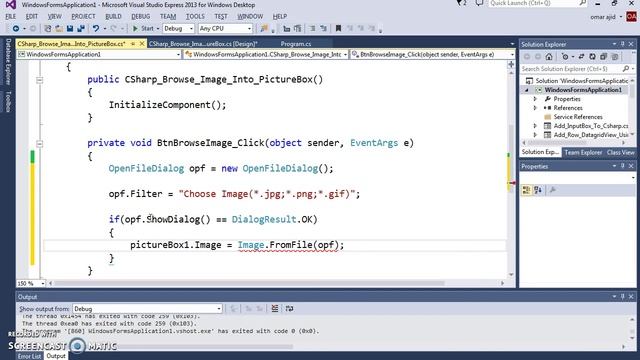Screen dimensions: 640x360
Task: Switch to the Error List tab
Action: coord(29,356)
